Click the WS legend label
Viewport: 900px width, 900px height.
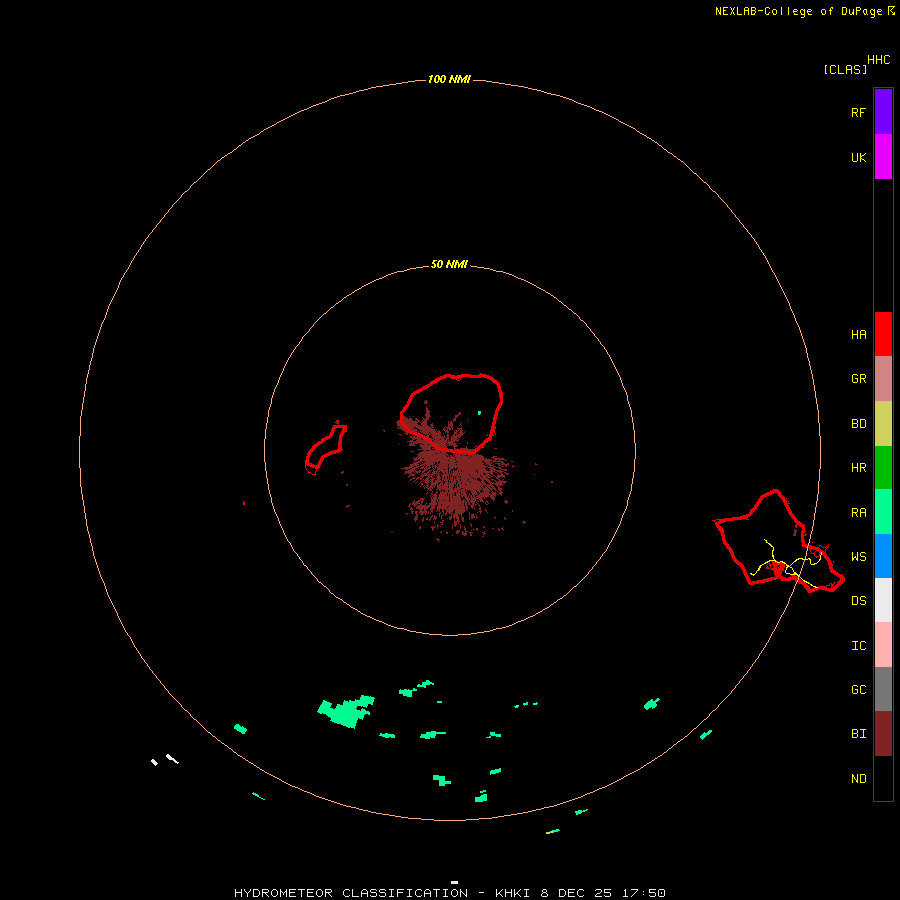click(858, 557)
